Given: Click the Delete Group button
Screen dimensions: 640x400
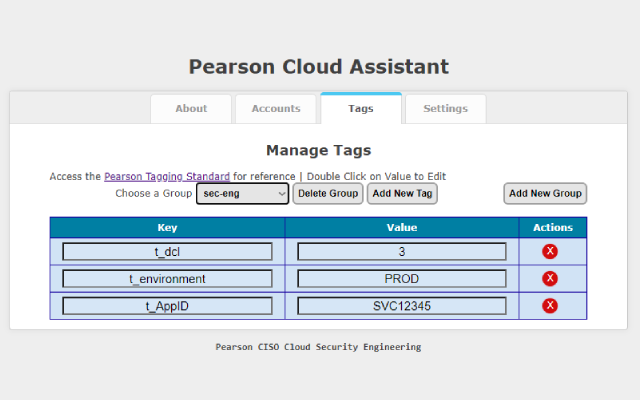Looking at the screenshot, I should [328, 193].
